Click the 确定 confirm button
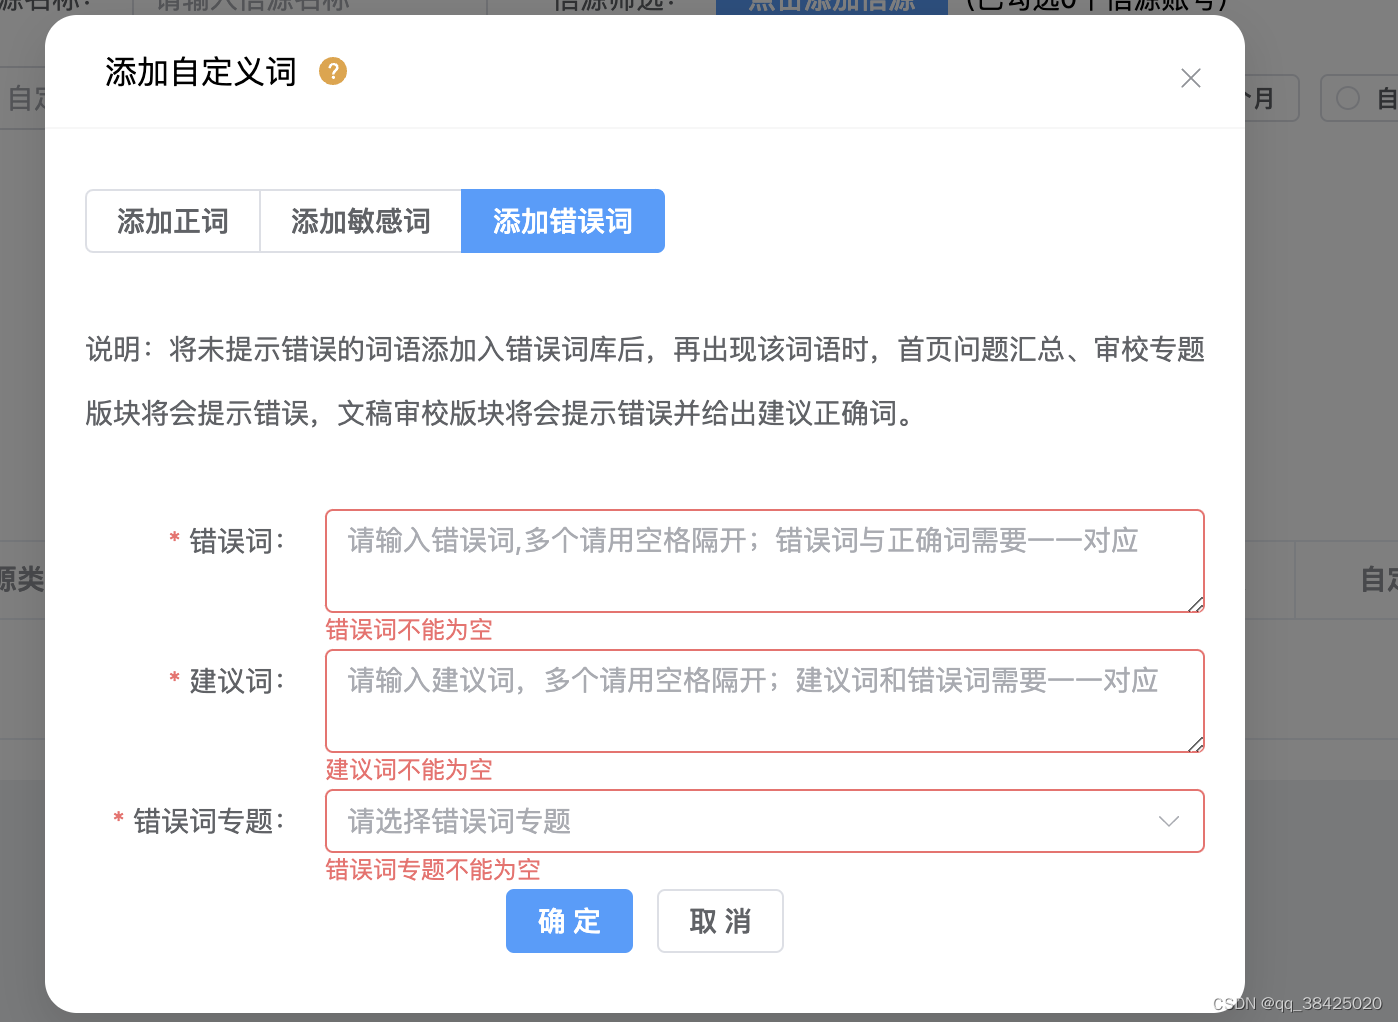The height and width of the screenshot is (1022, 1398). 569,921
